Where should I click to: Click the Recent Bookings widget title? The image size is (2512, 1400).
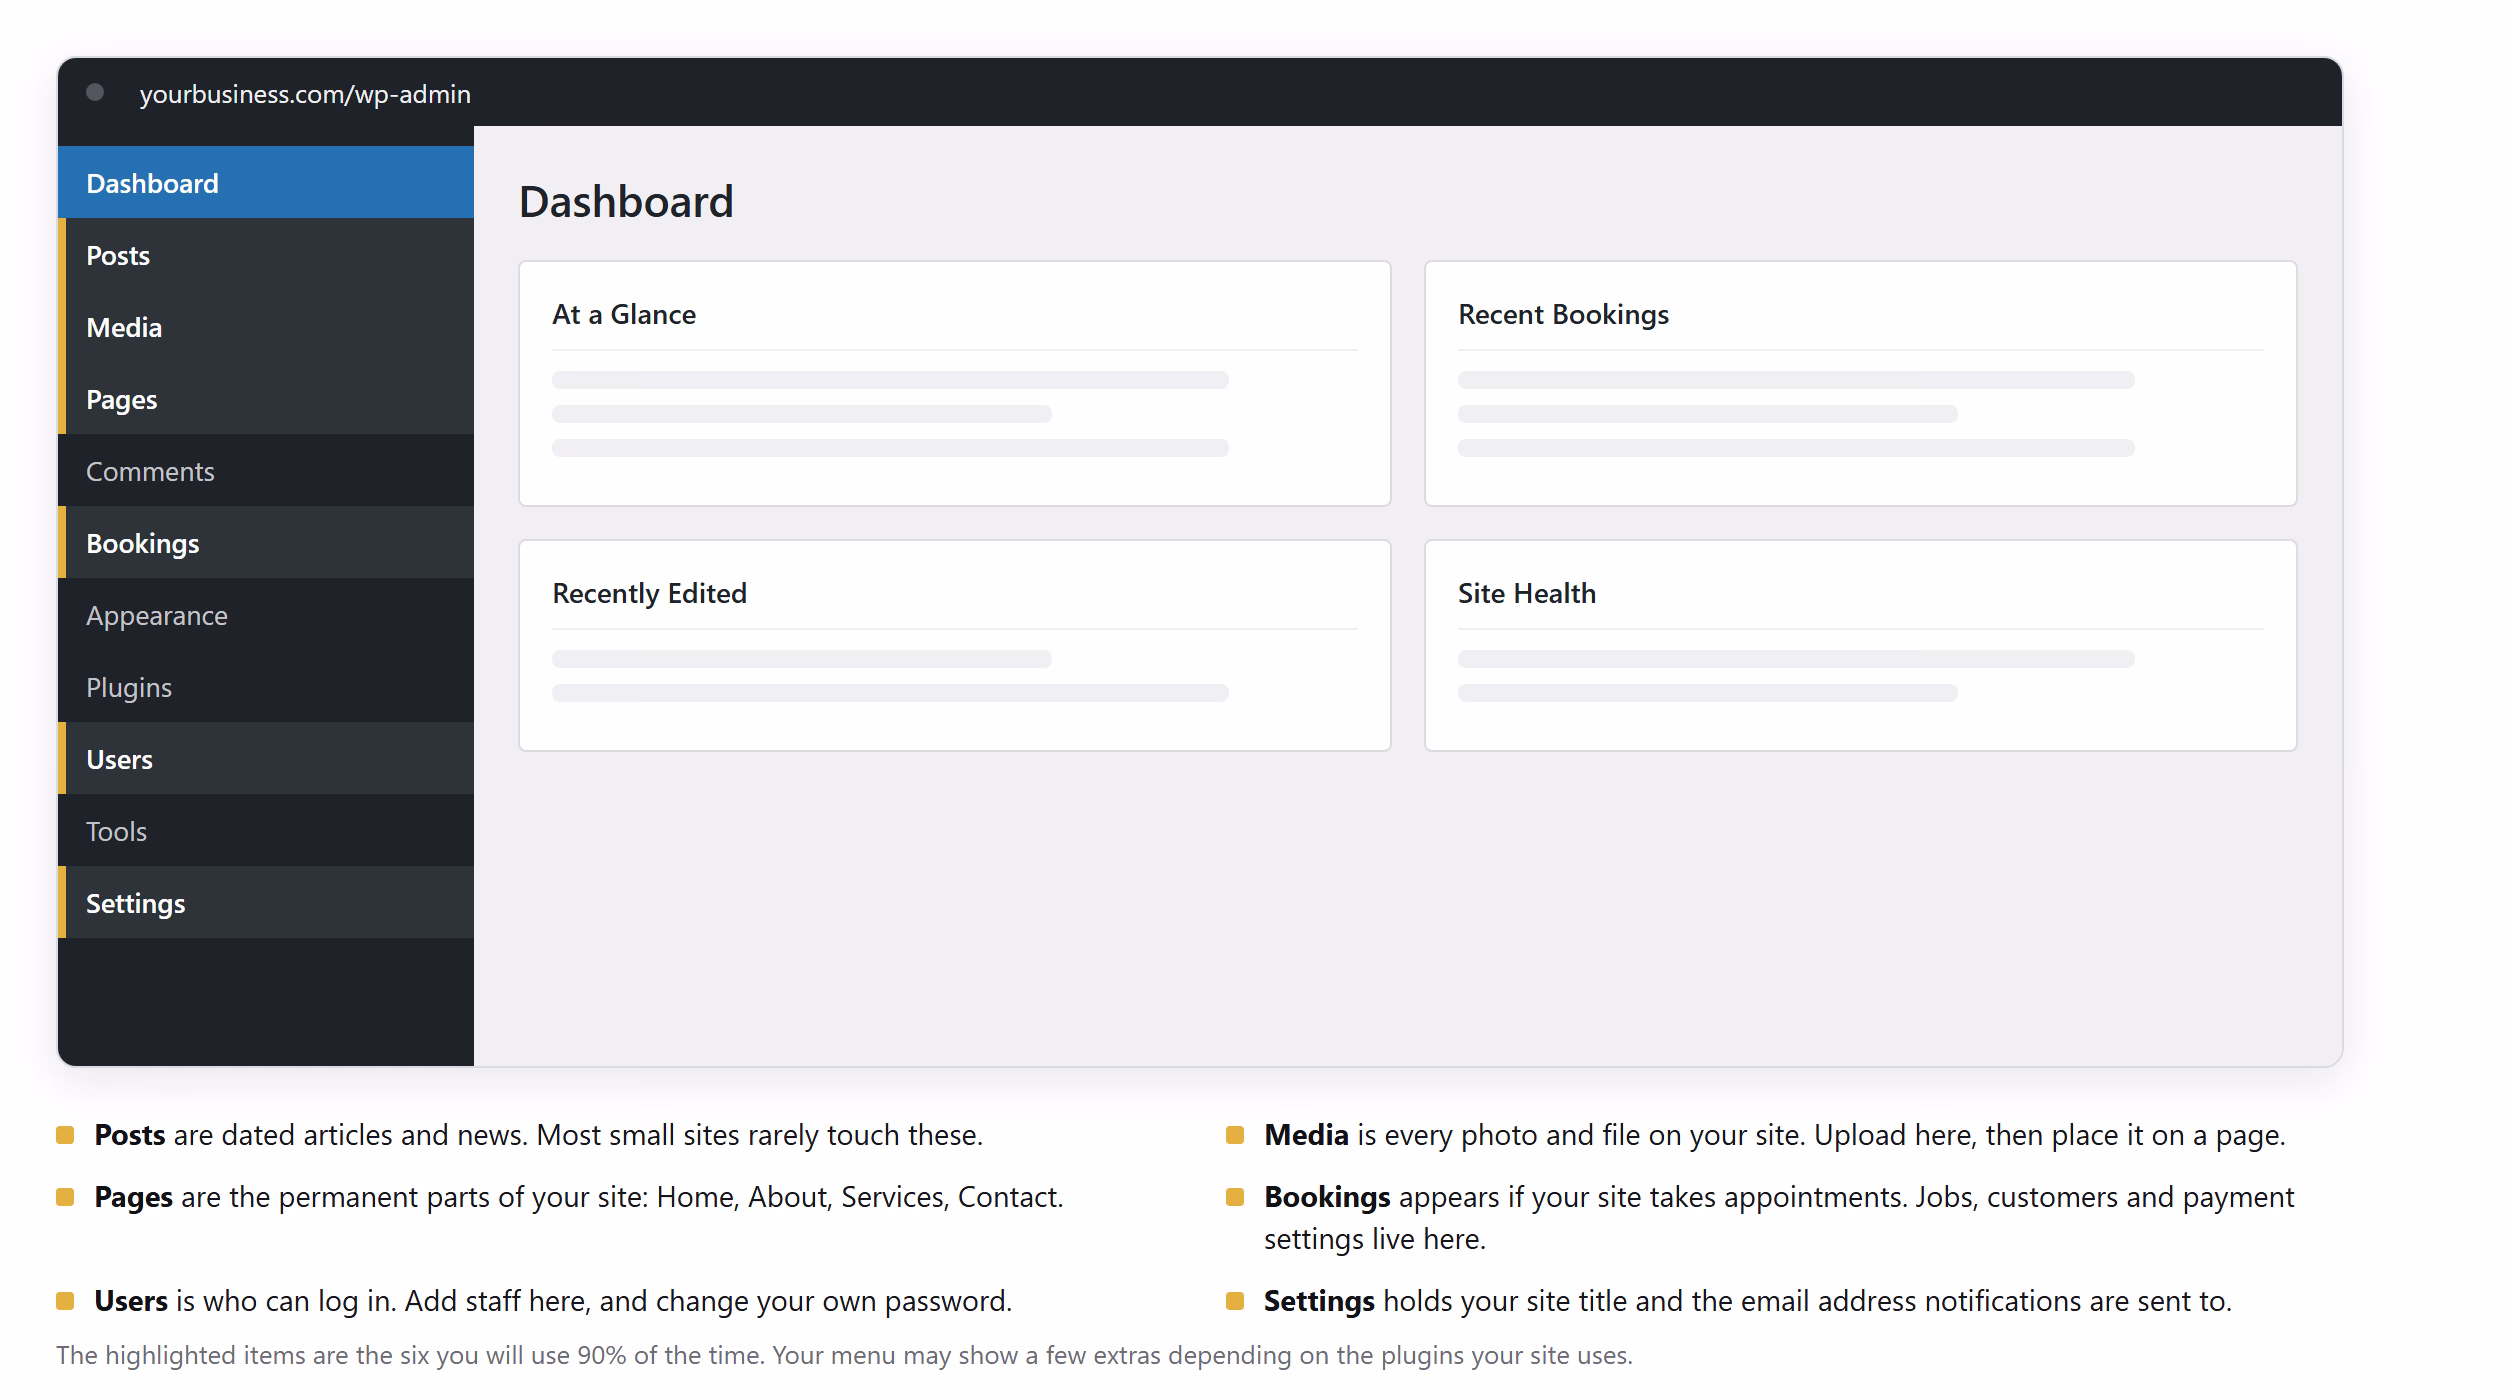tap(1563, 314)
